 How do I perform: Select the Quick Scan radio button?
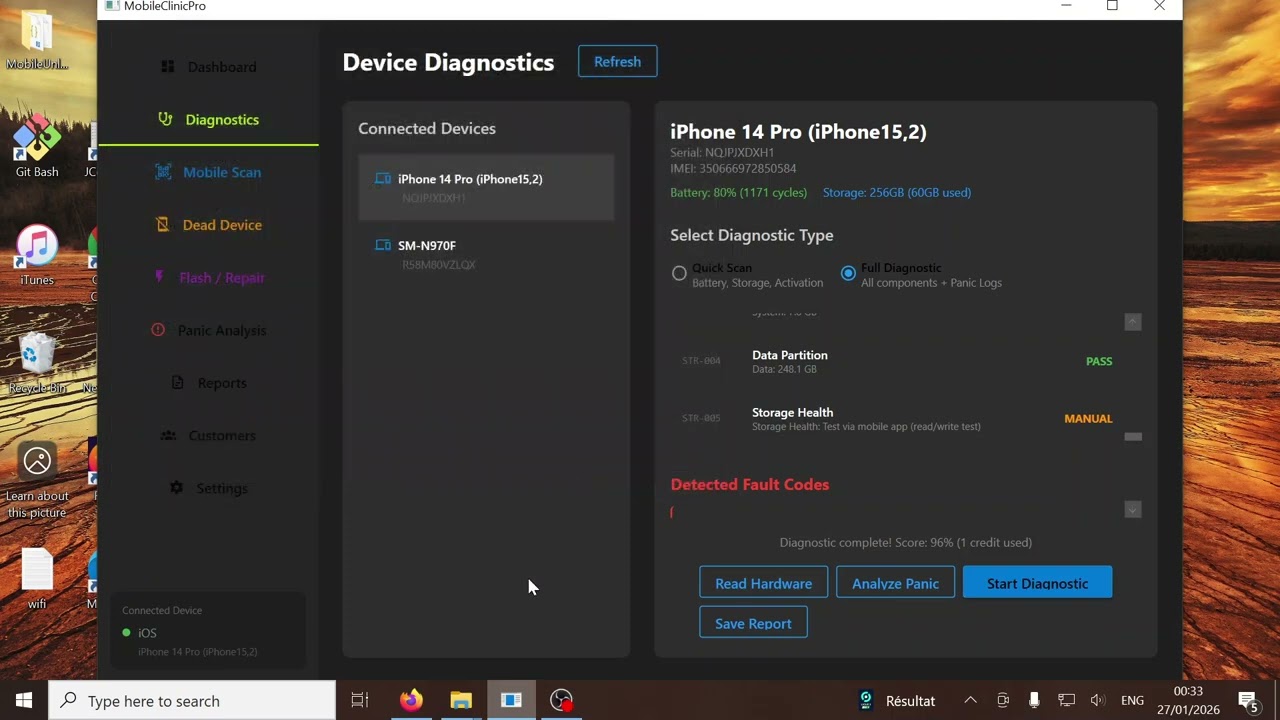coord(679,273)
